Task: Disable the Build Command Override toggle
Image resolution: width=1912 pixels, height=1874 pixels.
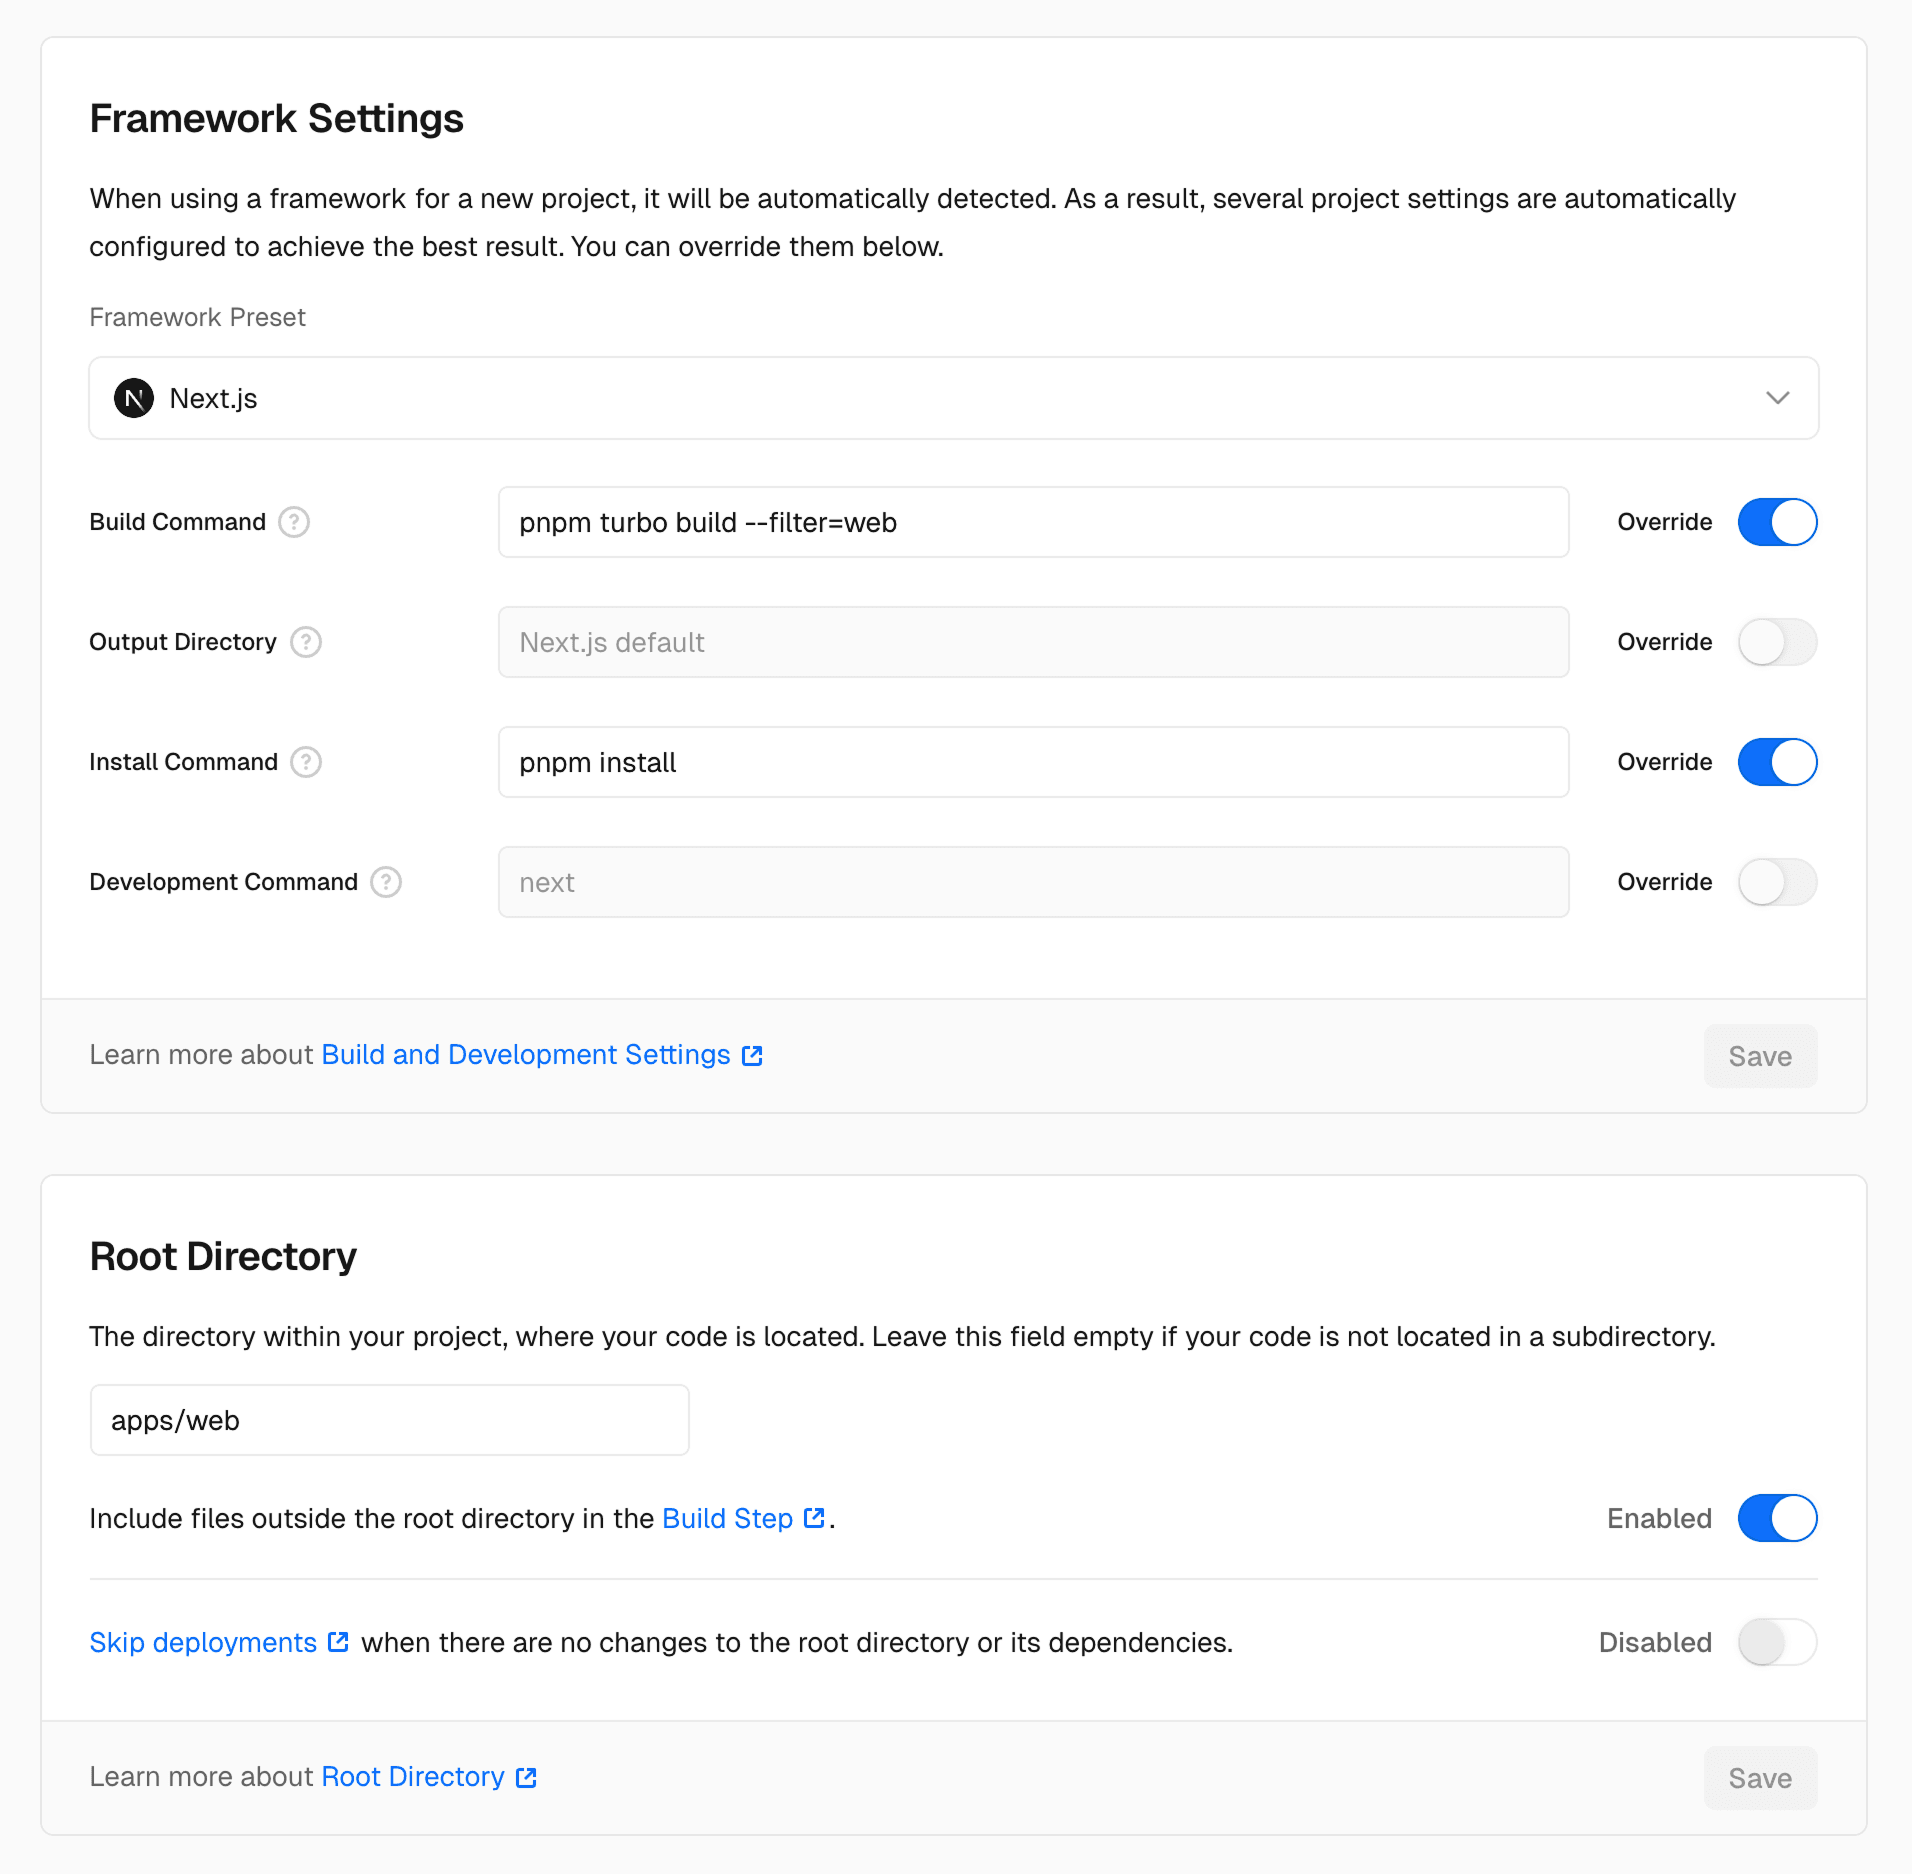Action: (x=1777, y=522)
